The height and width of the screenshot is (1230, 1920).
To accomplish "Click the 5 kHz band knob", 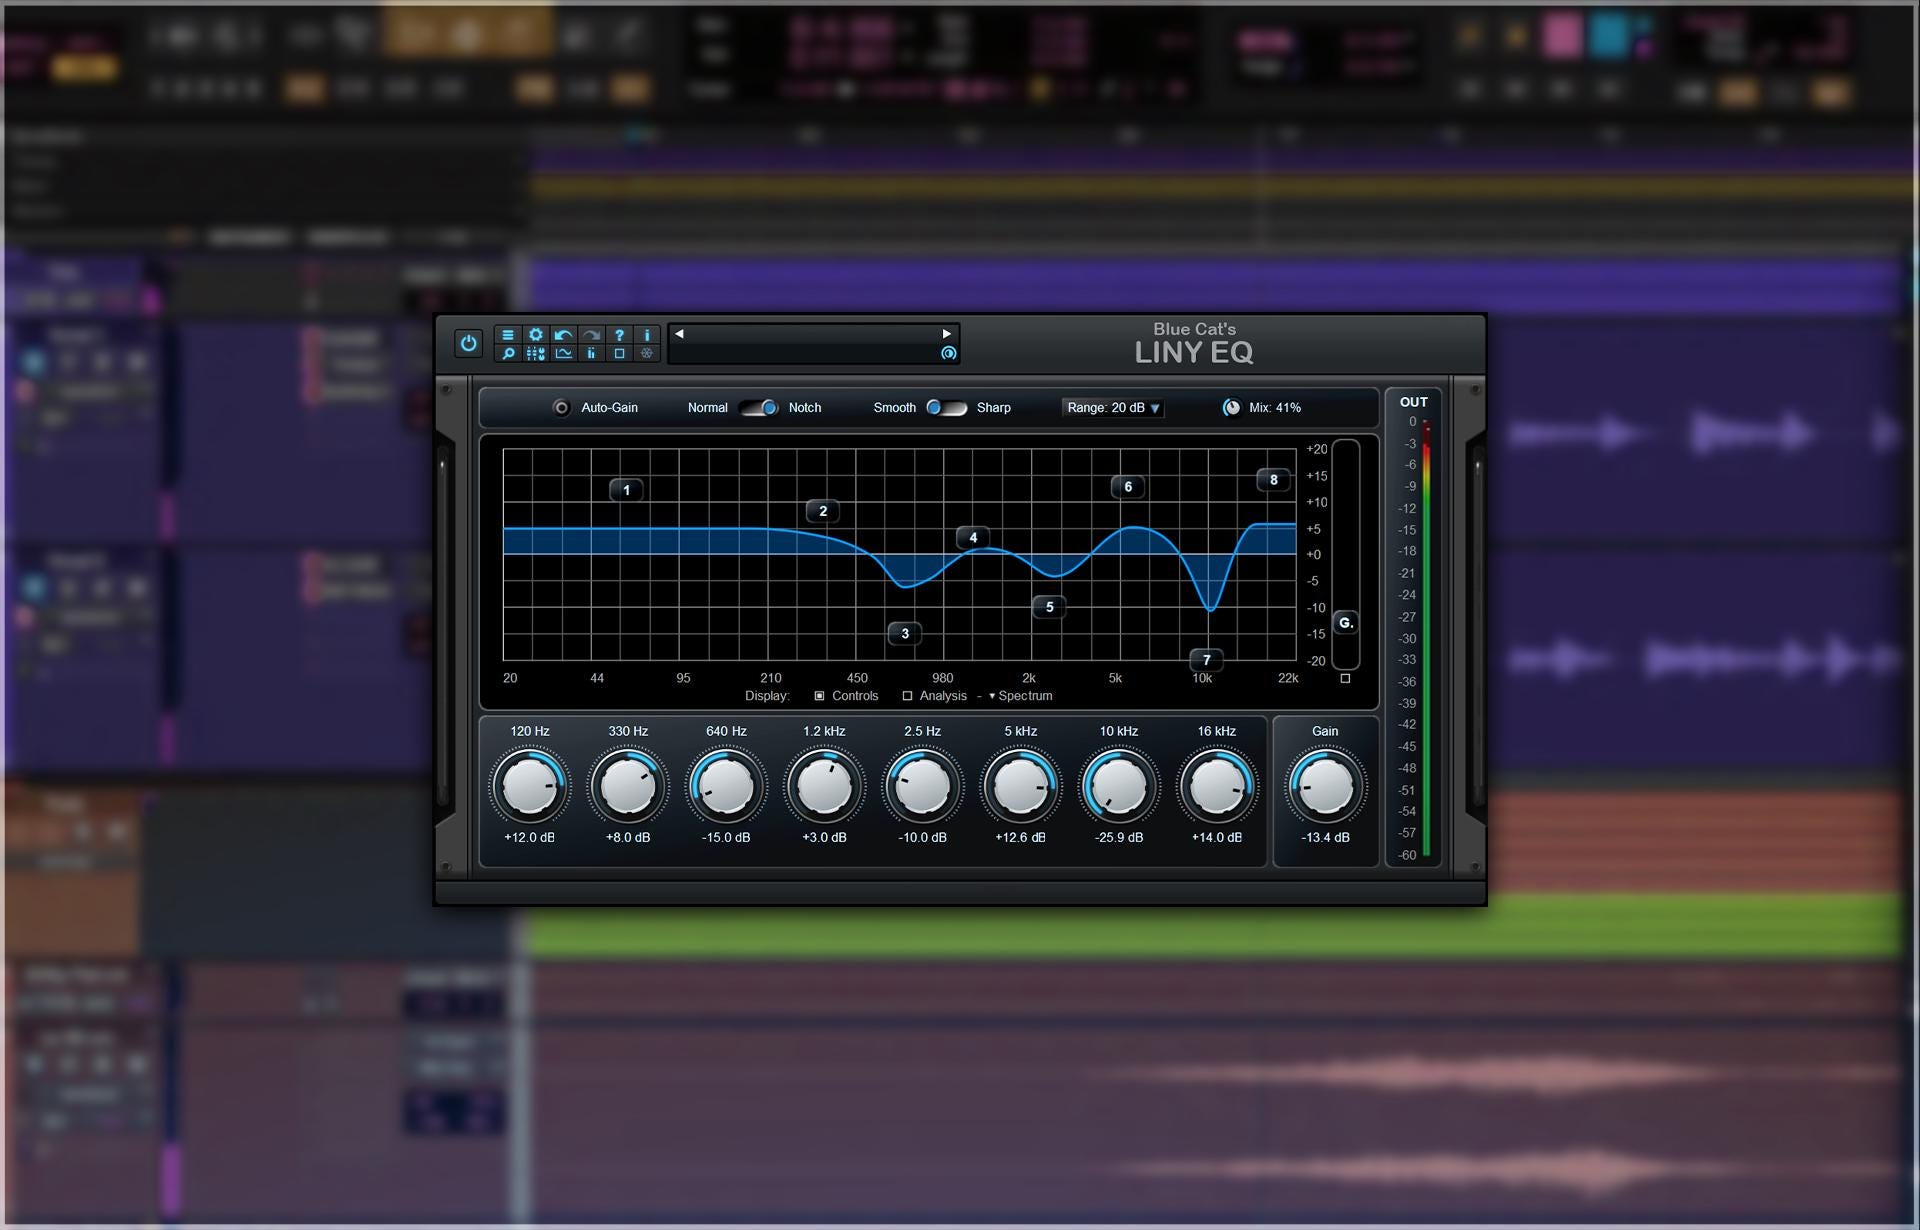I will pos(1020,786).
